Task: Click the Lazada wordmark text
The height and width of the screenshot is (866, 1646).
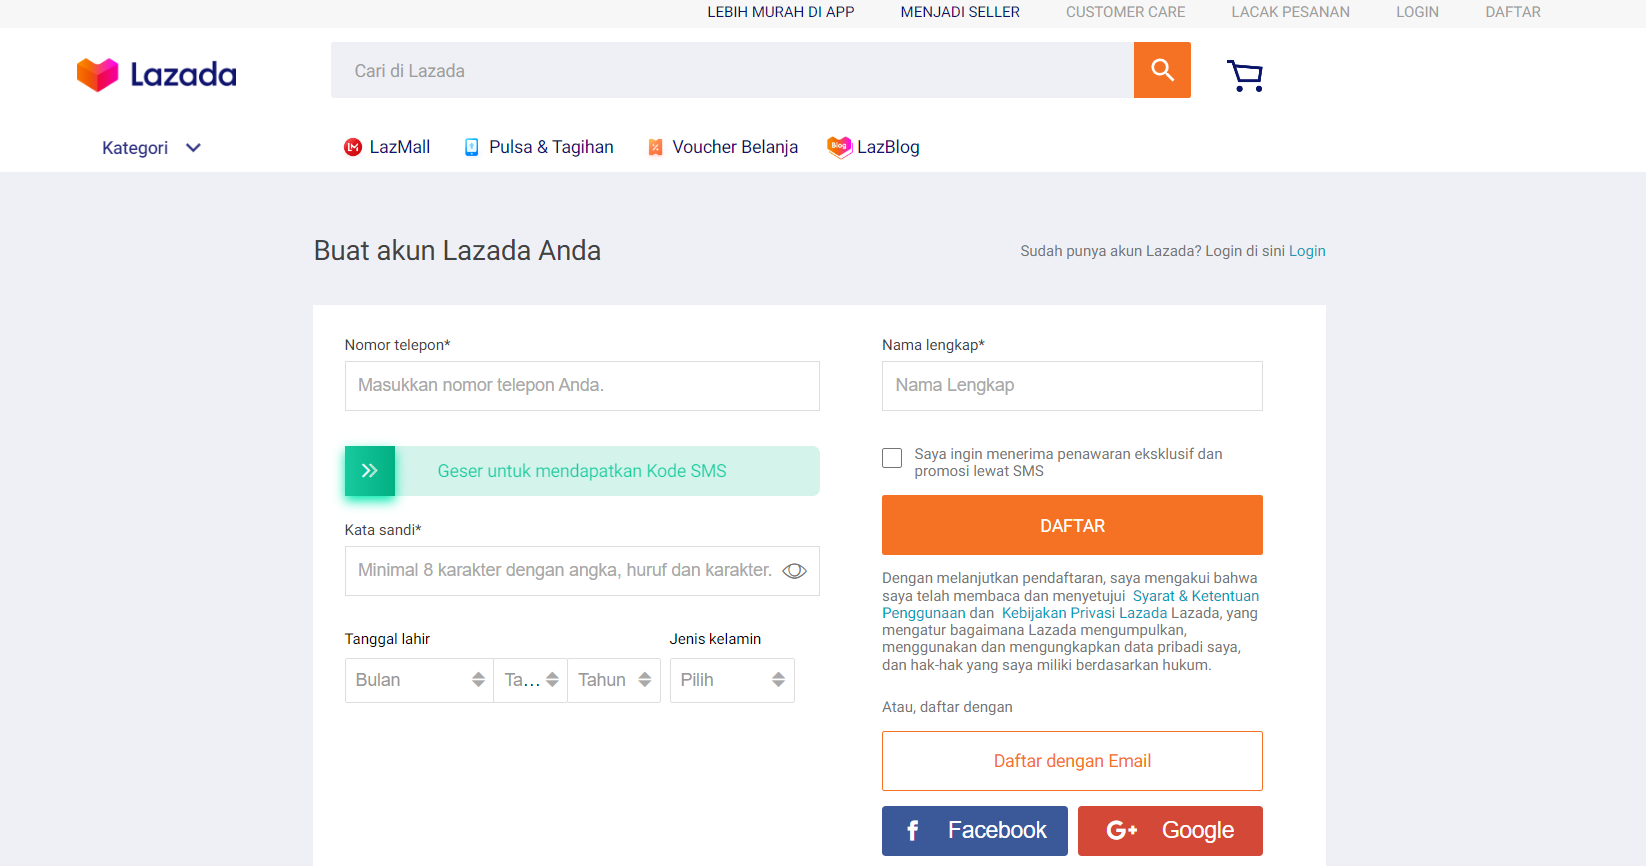Action: (184, 75)
